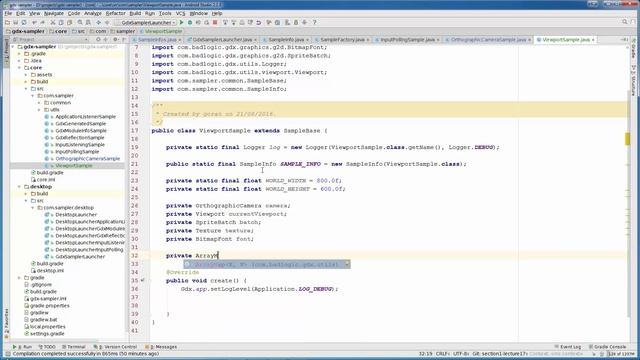Screen dimensions: 640x360
Task: Open the Terminal tool window button
Action: point(74,347)
